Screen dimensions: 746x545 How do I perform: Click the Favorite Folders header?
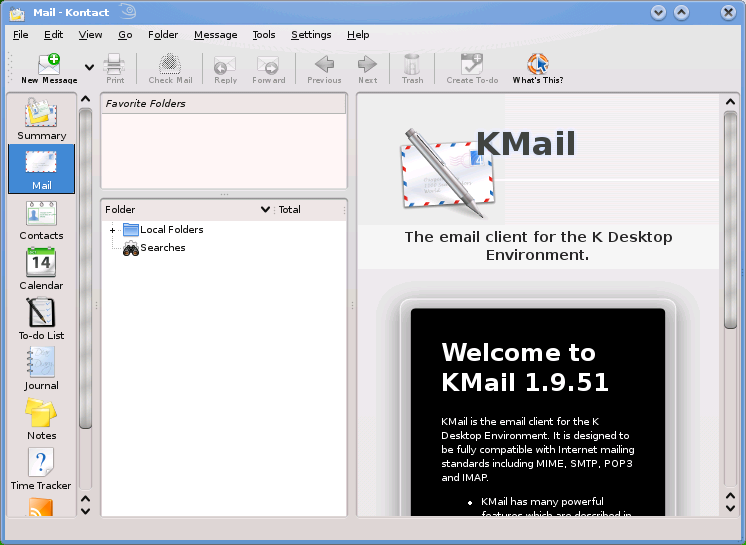point(223,103)
